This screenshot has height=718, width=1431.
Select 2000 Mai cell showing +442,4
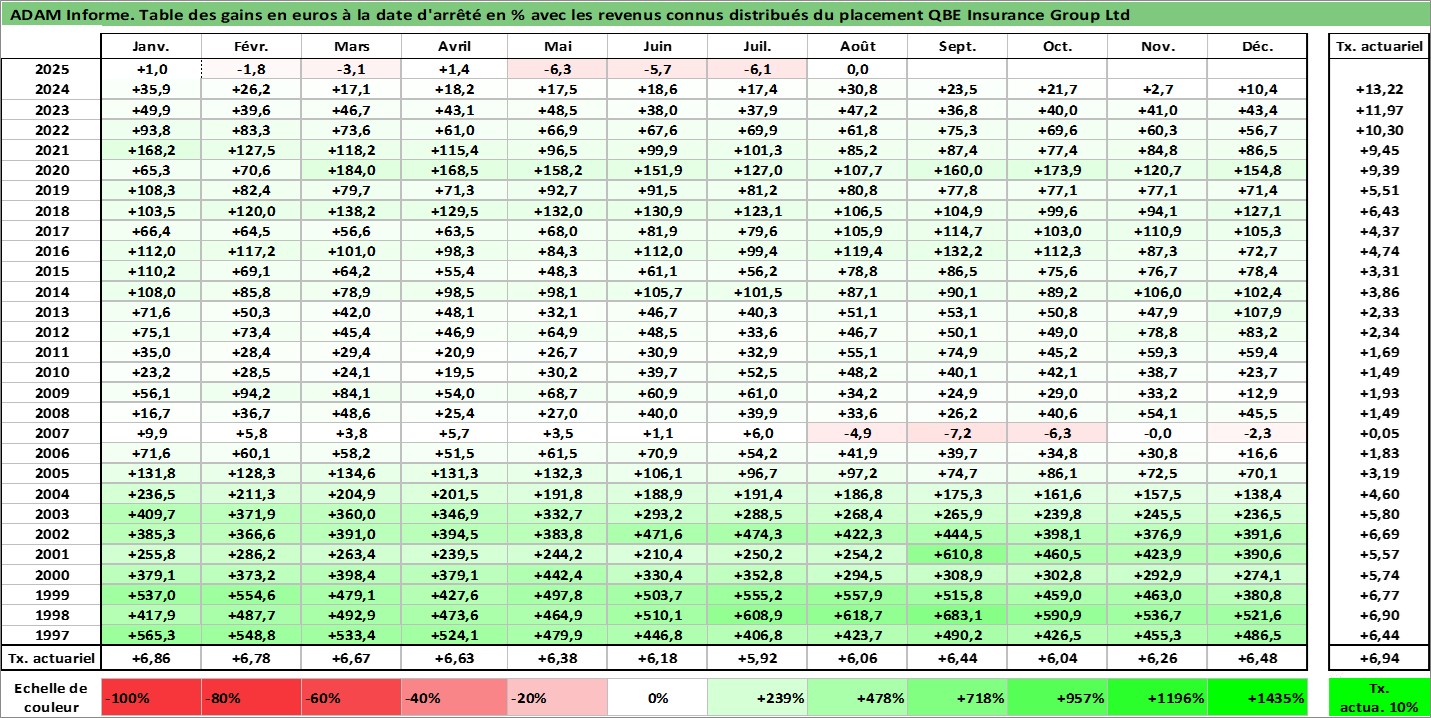(555, 575)
